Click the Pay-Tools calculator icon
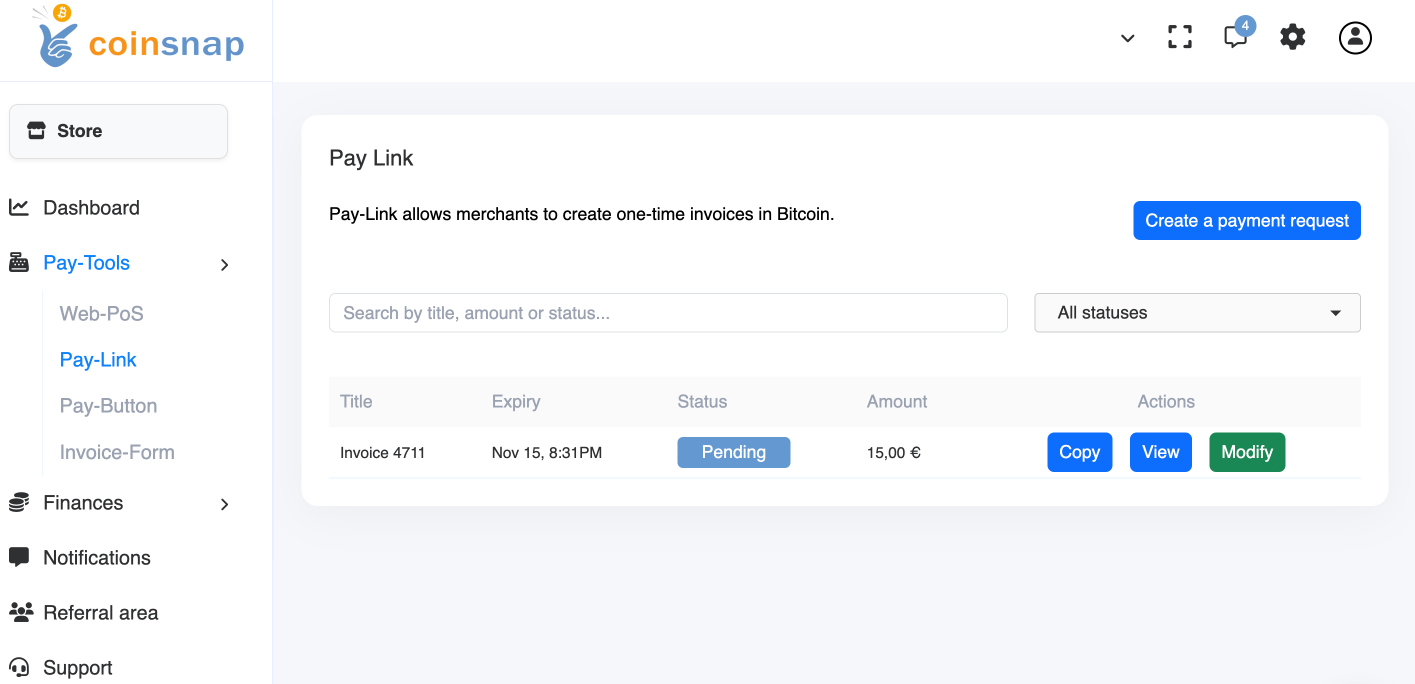 tap(19, 262)
